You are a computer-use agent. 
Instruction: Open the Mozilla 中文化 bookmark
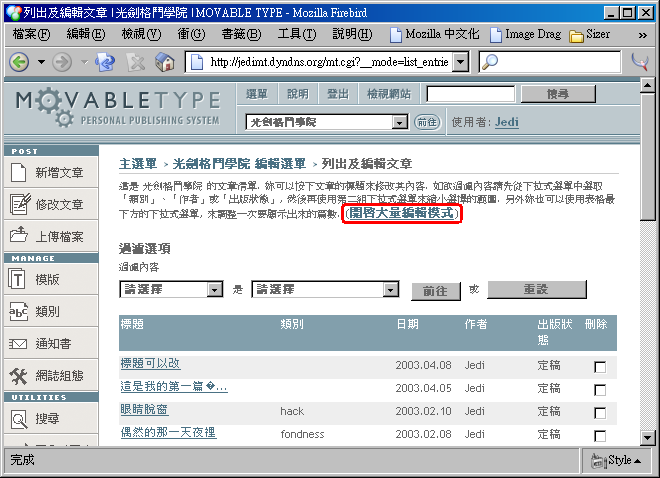pos(434,34)
